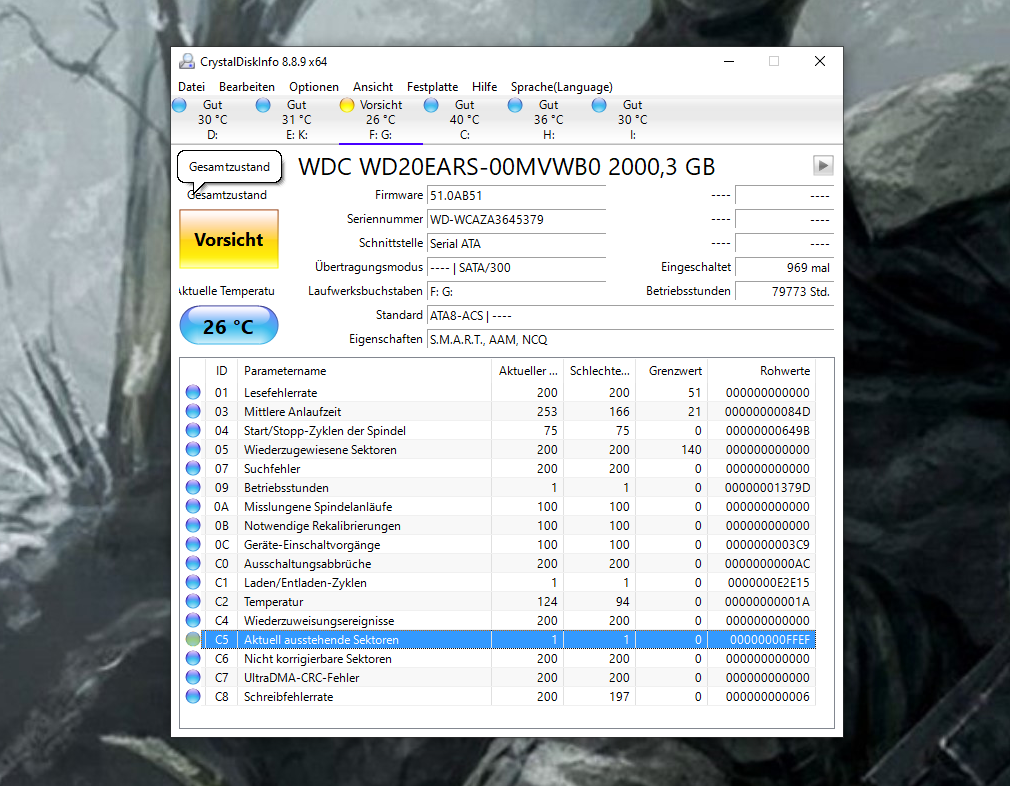Click the yellow Vorsicht health status button
The width and height of the screenshot is (1010, 786).
click(229, 239)
